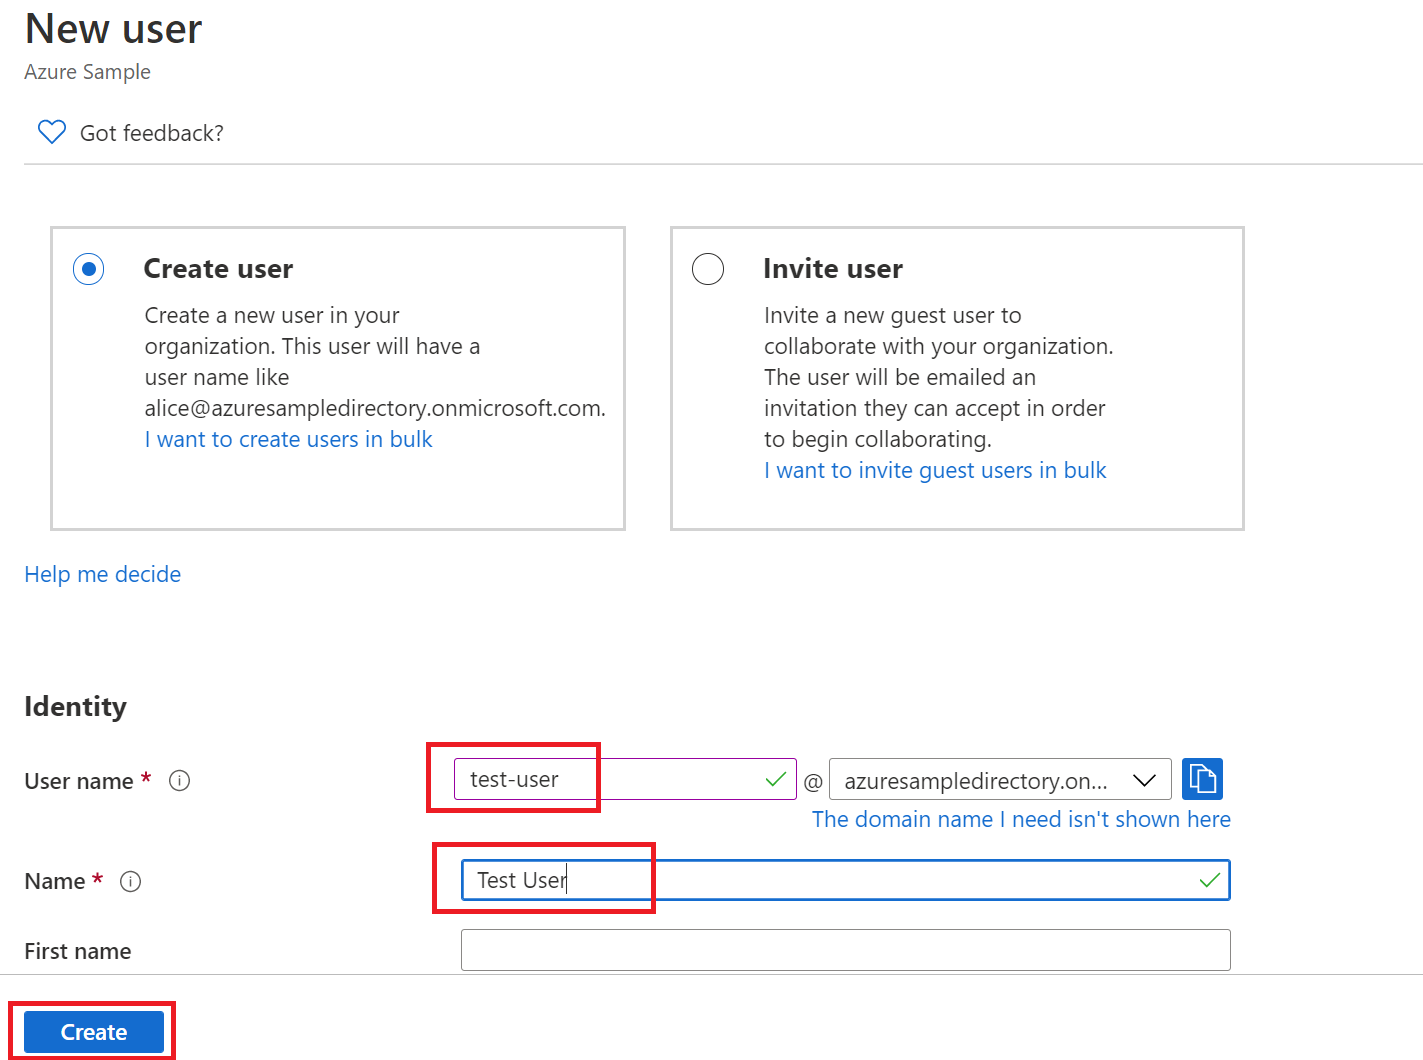Open the info tooltip beside Name field

(131, 881)
